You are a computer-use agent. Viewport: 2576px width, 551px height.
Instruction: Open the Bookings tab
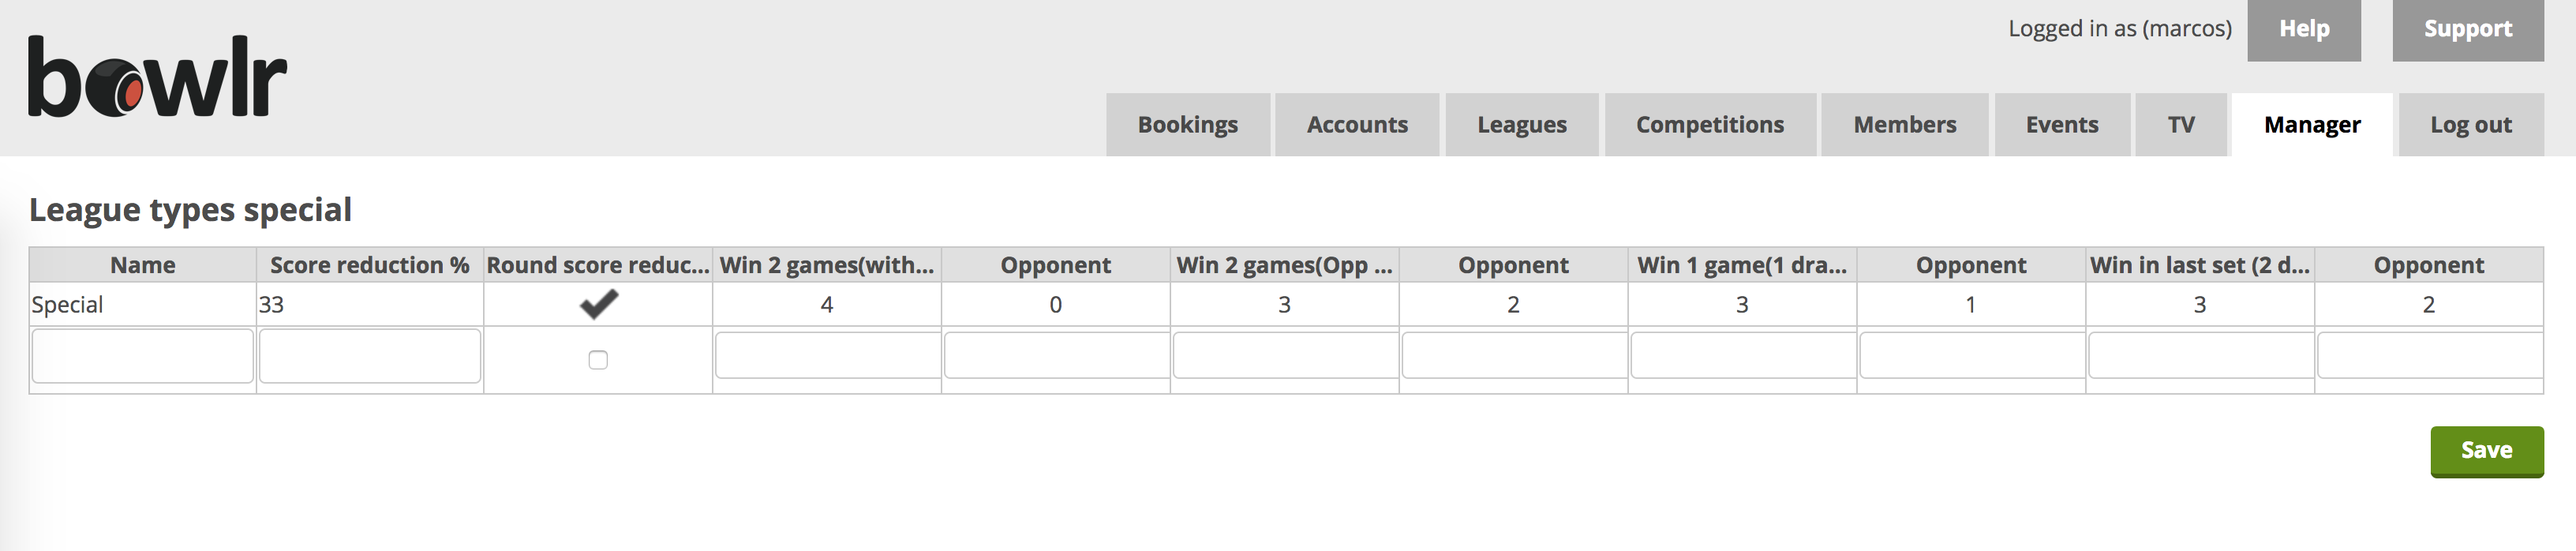1187,125
